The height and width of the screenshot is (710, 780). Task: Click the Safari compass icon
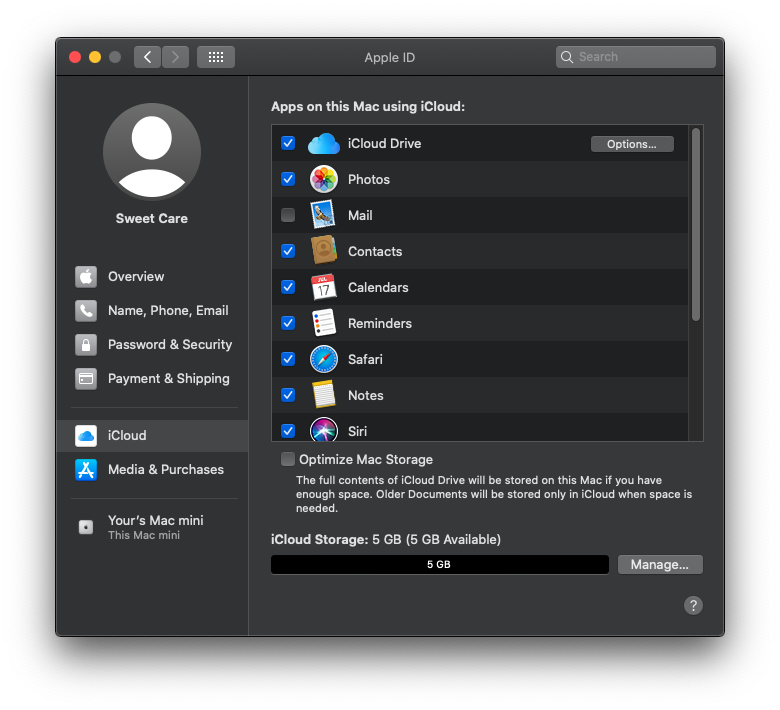[323, 359]
